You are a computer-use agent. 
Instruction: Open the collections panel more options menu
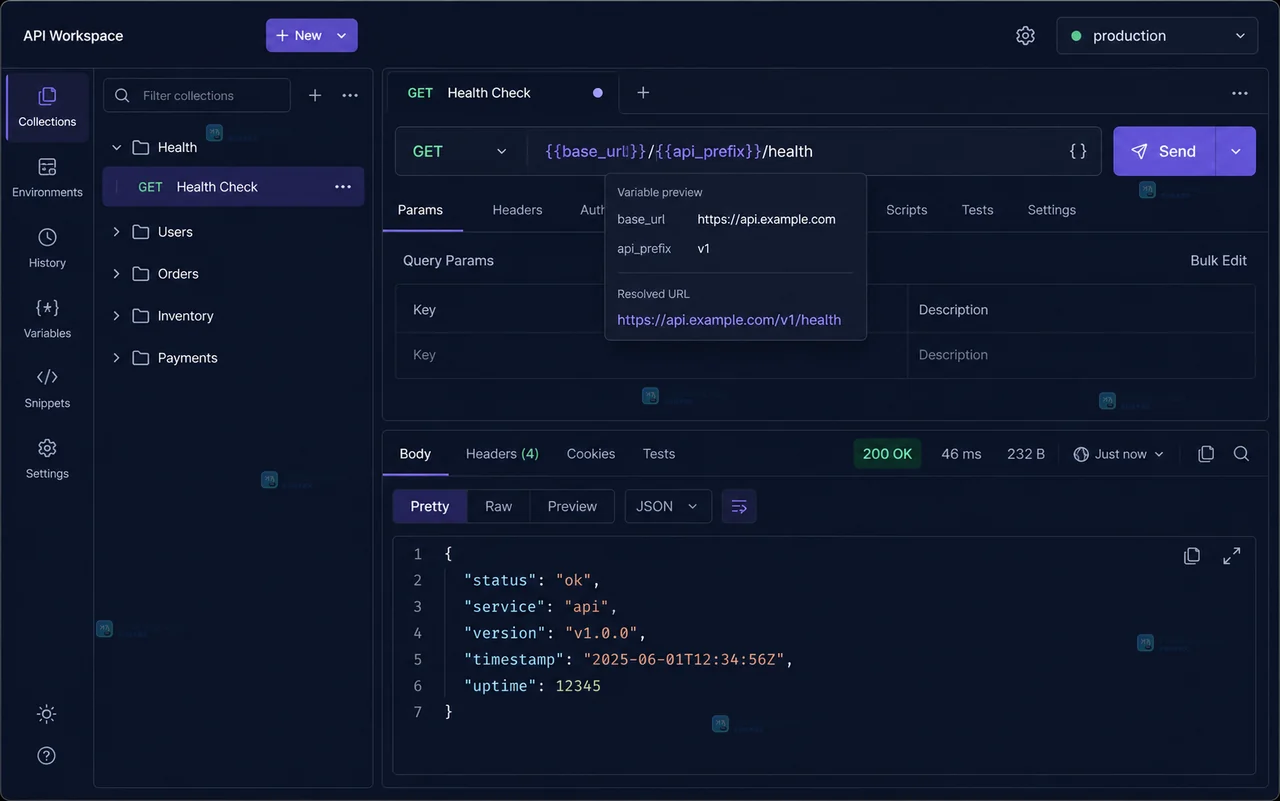pos(350,95)
